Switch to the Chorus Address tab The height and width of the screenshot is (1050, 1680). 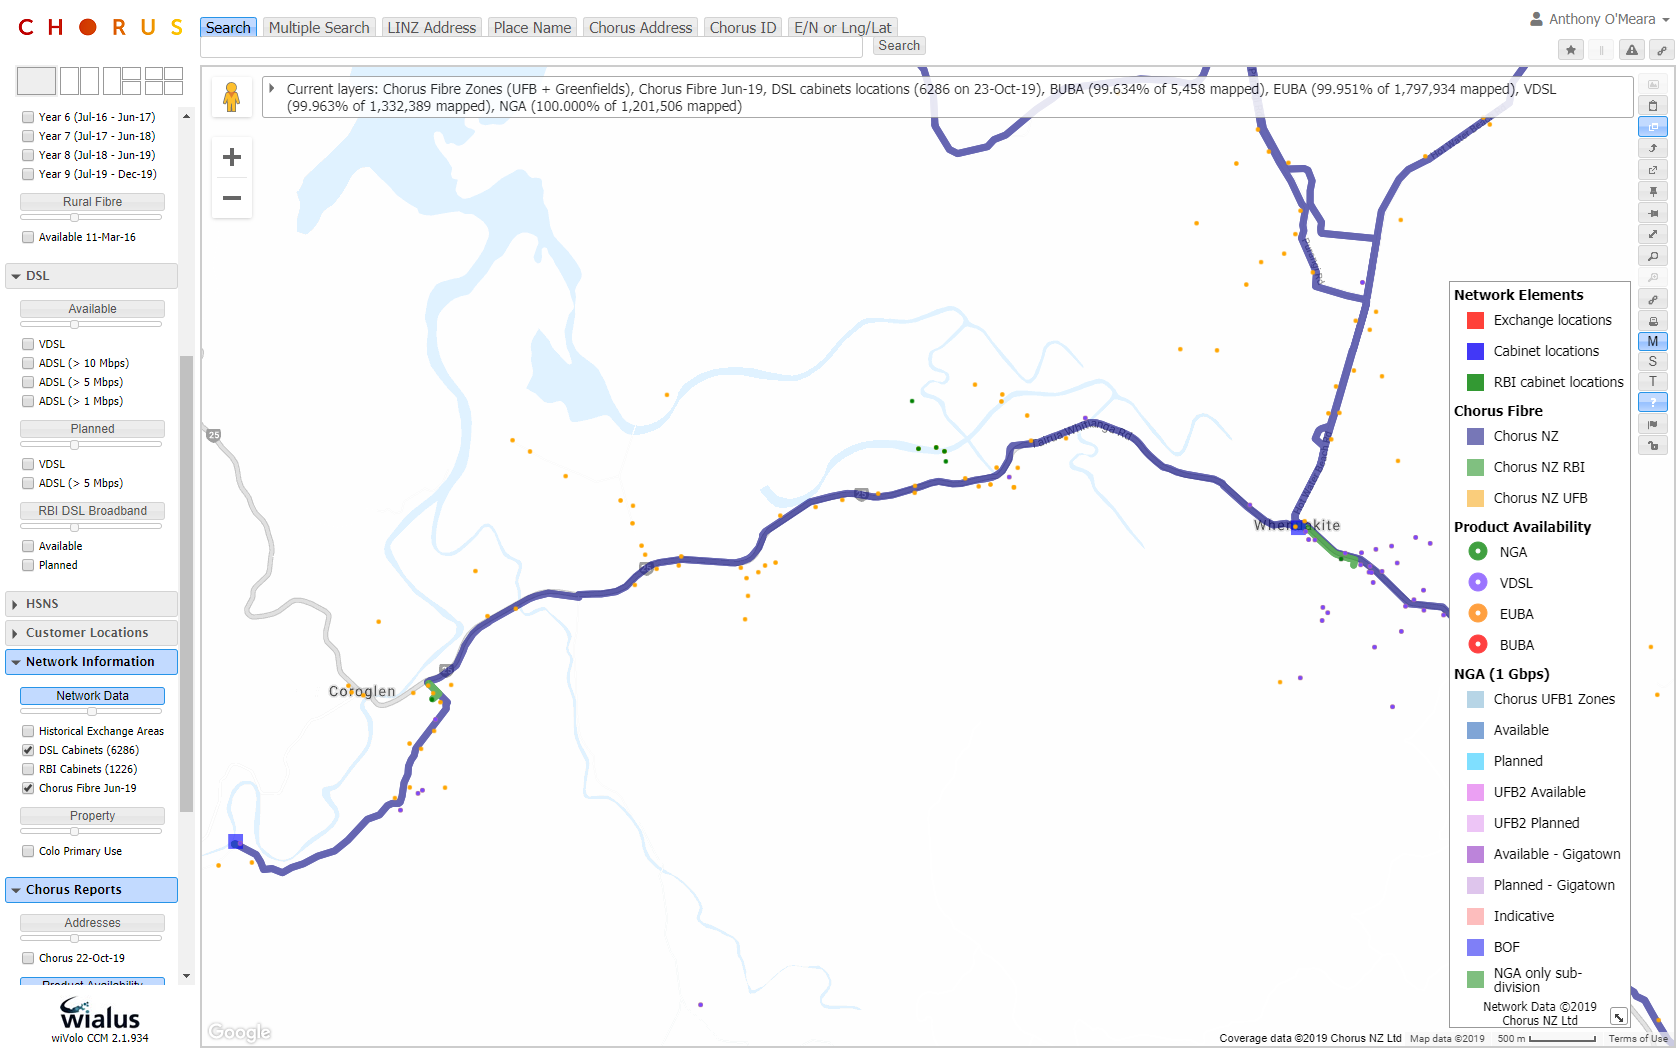(640, 28)
